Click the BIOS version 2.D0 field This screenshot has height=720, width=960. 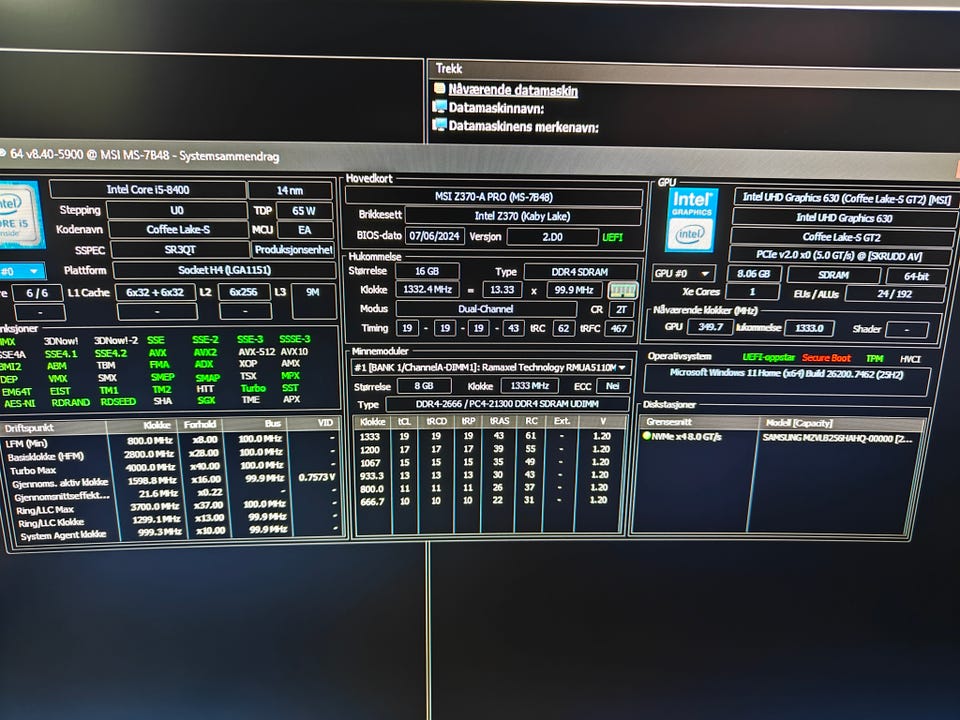552,237
